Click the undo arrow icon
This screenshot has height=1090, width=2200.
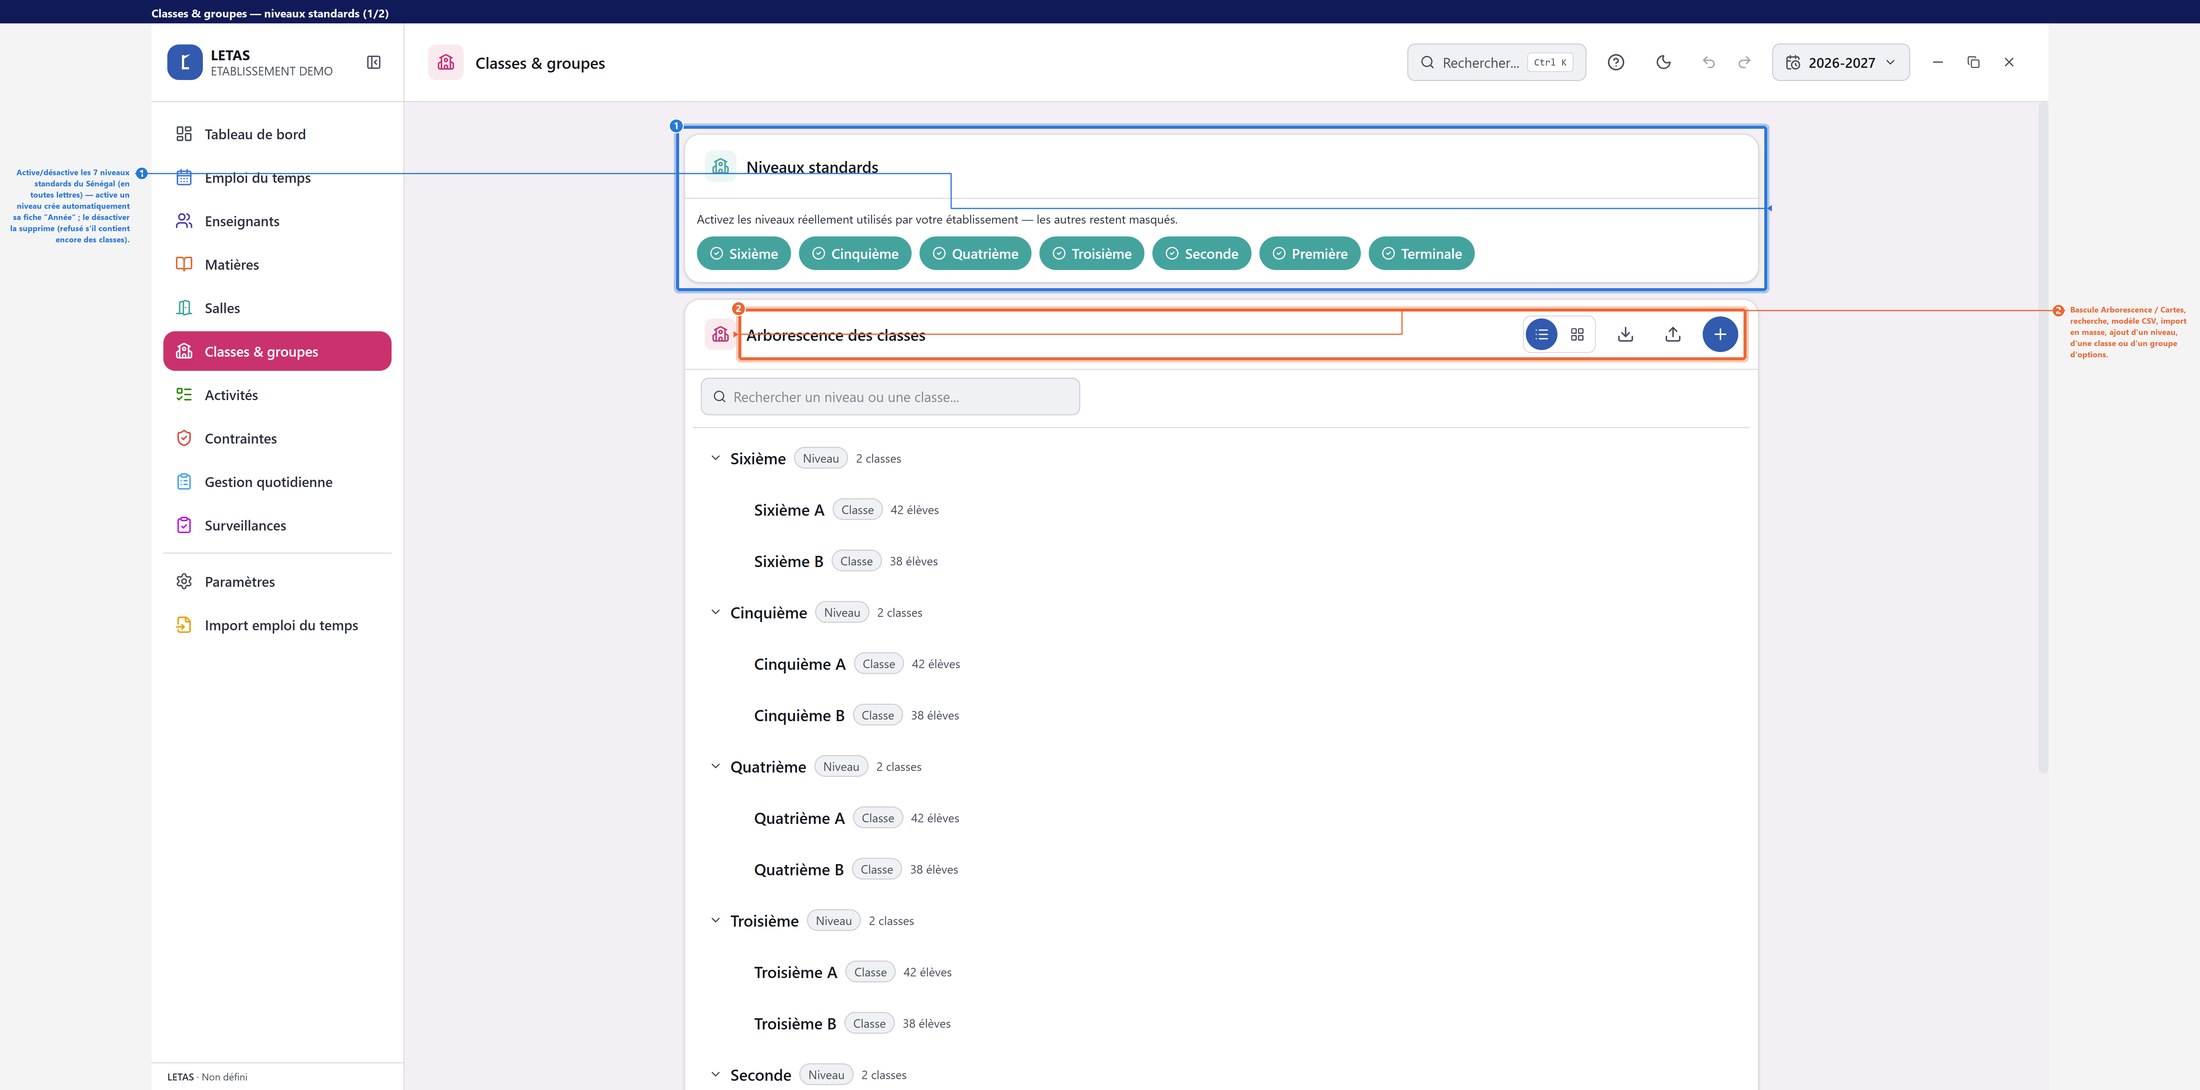point(1709,62)
